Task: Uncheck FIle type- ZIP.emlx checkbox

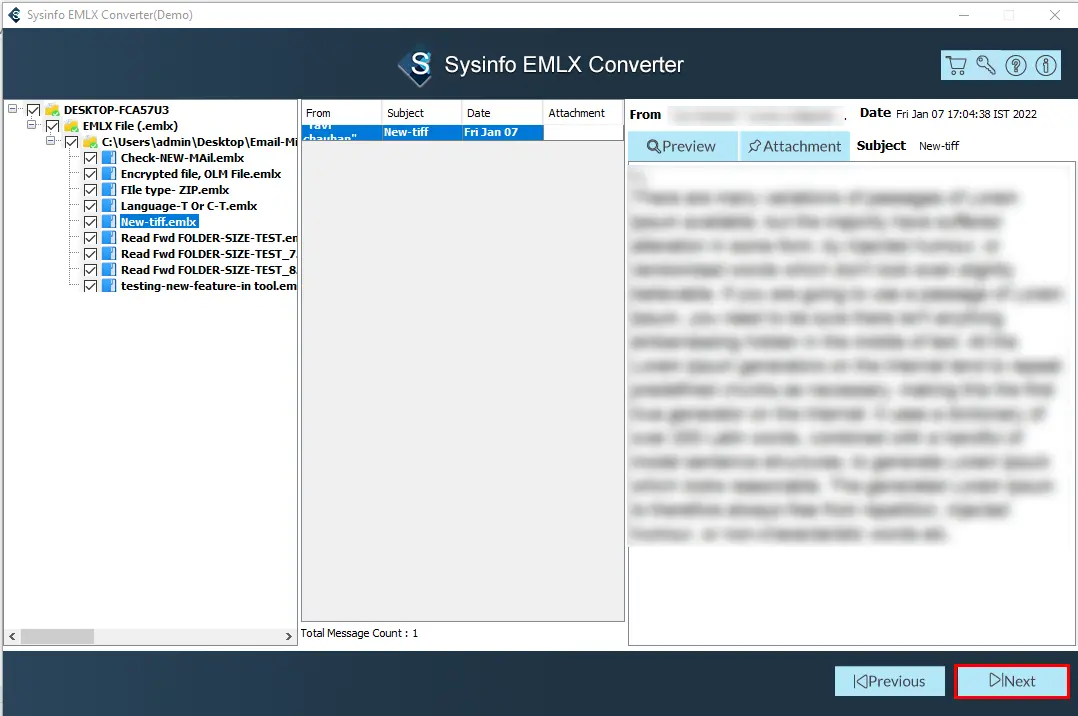Action: click(90, 190)
